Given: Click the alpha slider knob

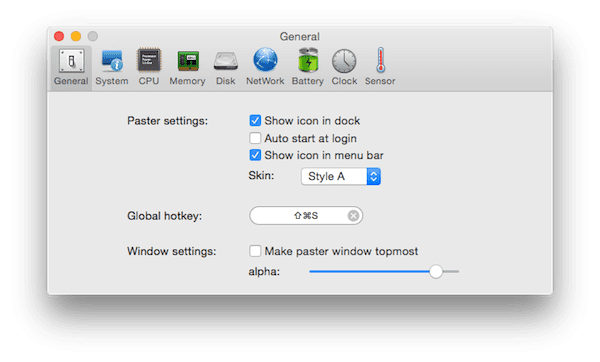Looking at the screenshot, I should 435,271.
